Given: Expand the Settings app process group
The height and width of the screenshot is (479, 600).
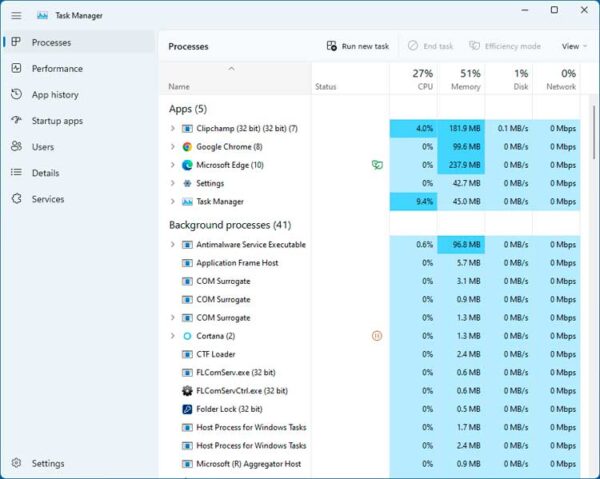Looking at the screenshot, I should click(x=173, y=183).
